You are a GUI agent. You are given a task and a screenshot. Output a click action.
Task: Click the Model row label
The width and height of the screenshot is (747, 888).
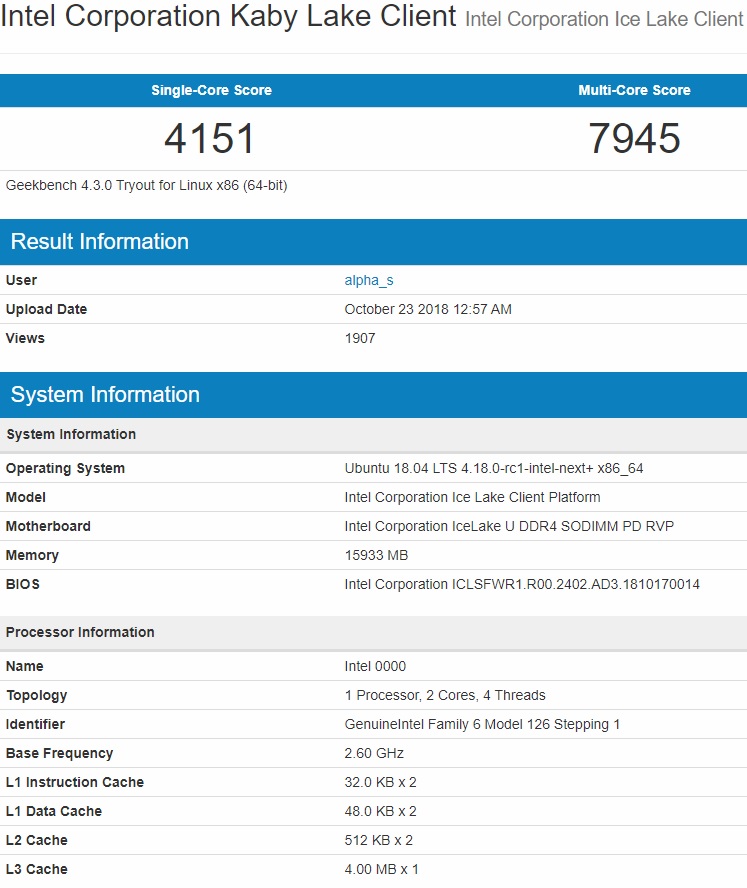(x=25, y=497)
